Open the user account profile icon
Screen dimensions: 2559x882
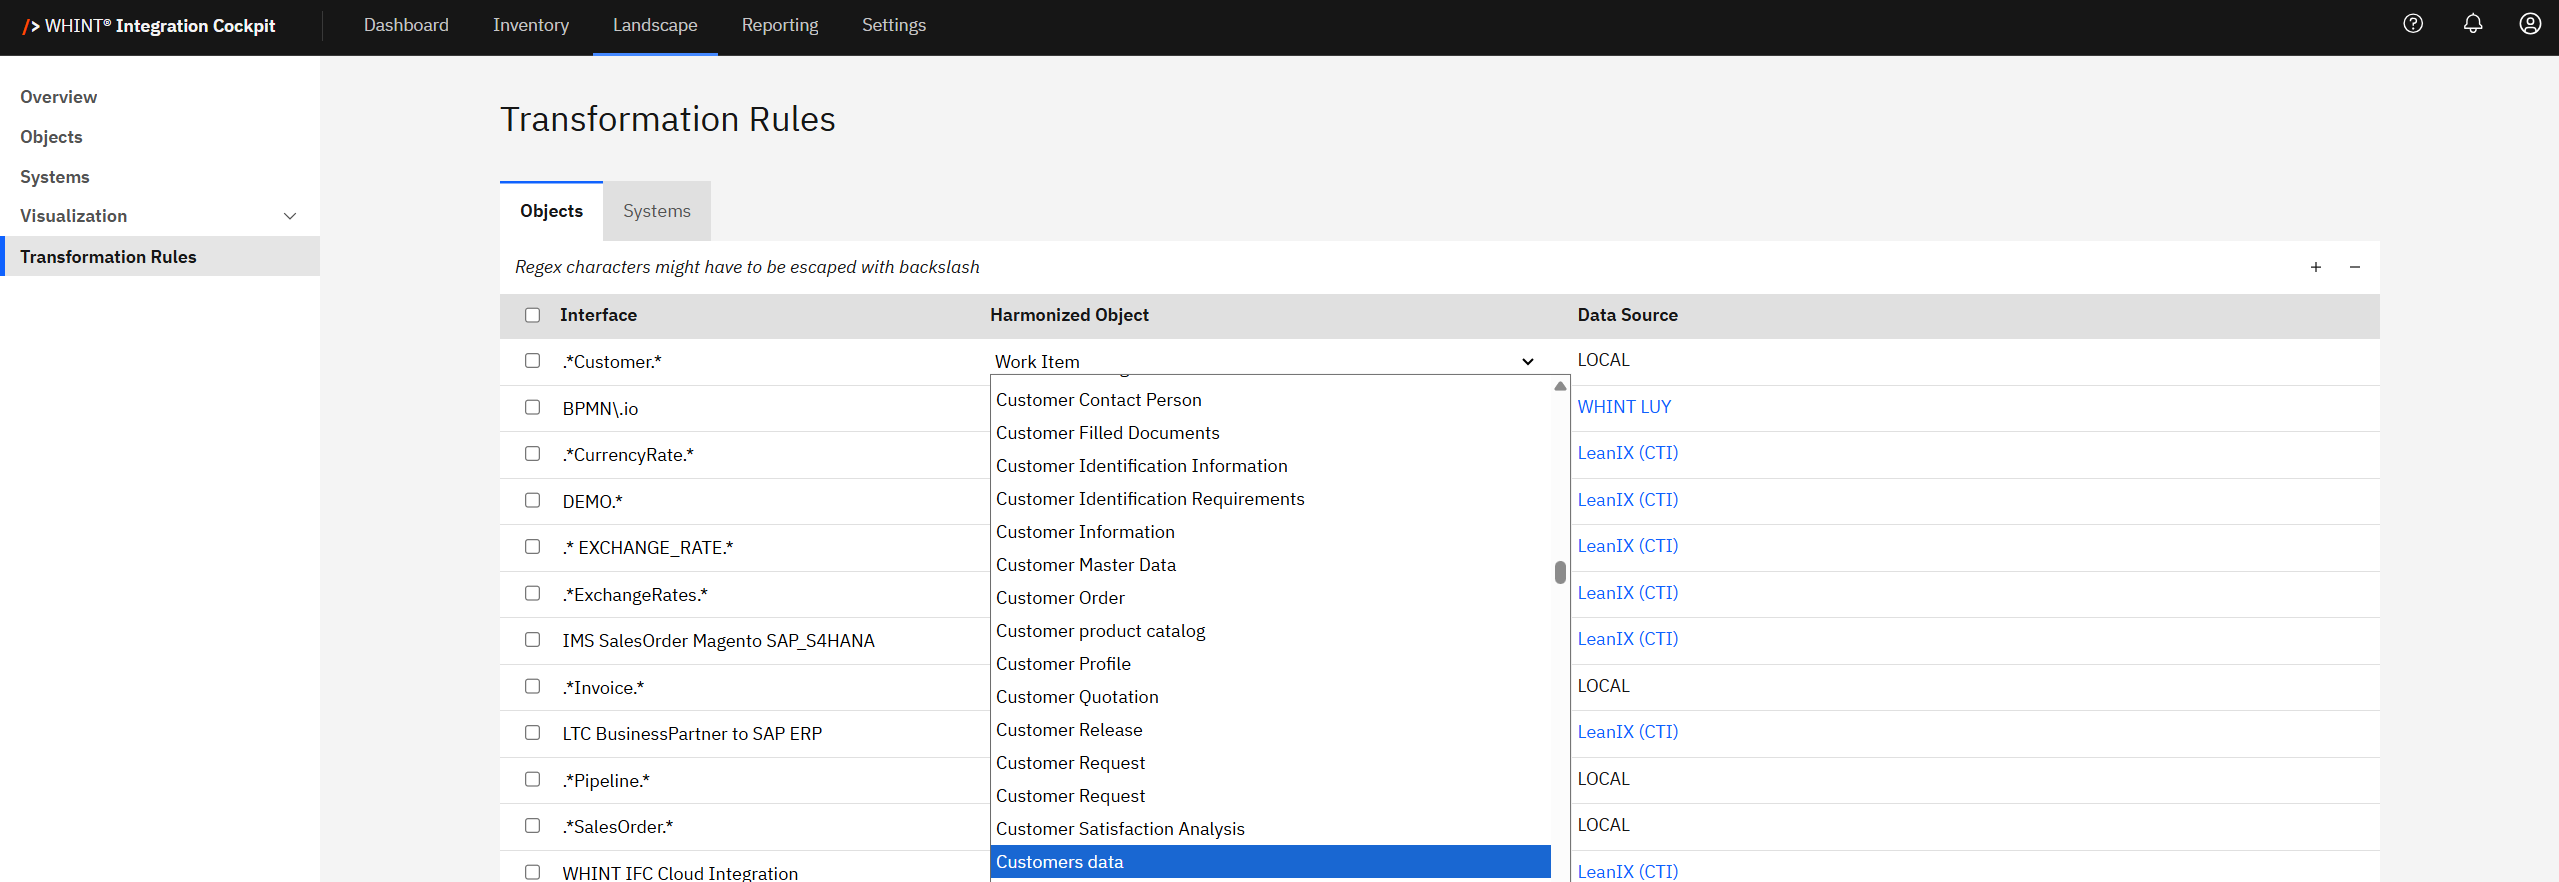(2530, 24)
